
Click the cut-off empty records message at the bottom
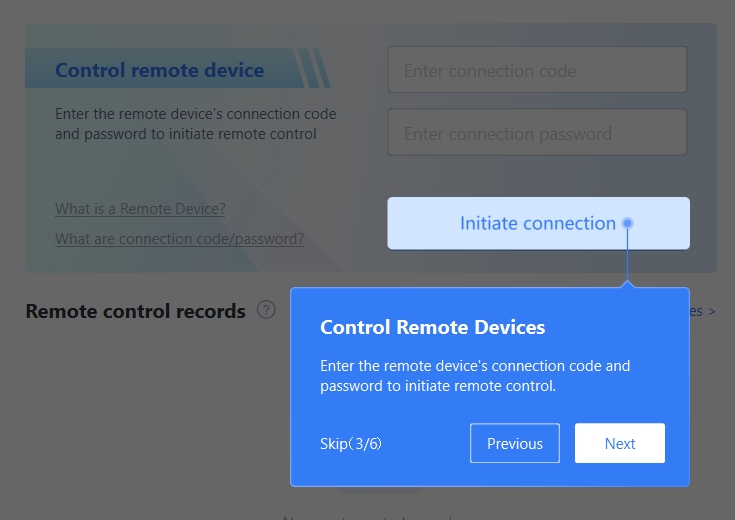pos(368,517)
